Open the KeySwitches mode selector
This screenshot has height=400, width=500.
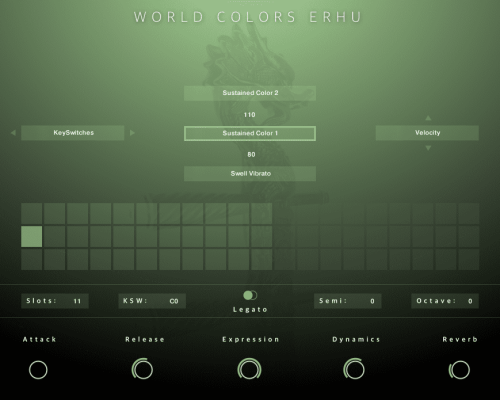(73, 133)
